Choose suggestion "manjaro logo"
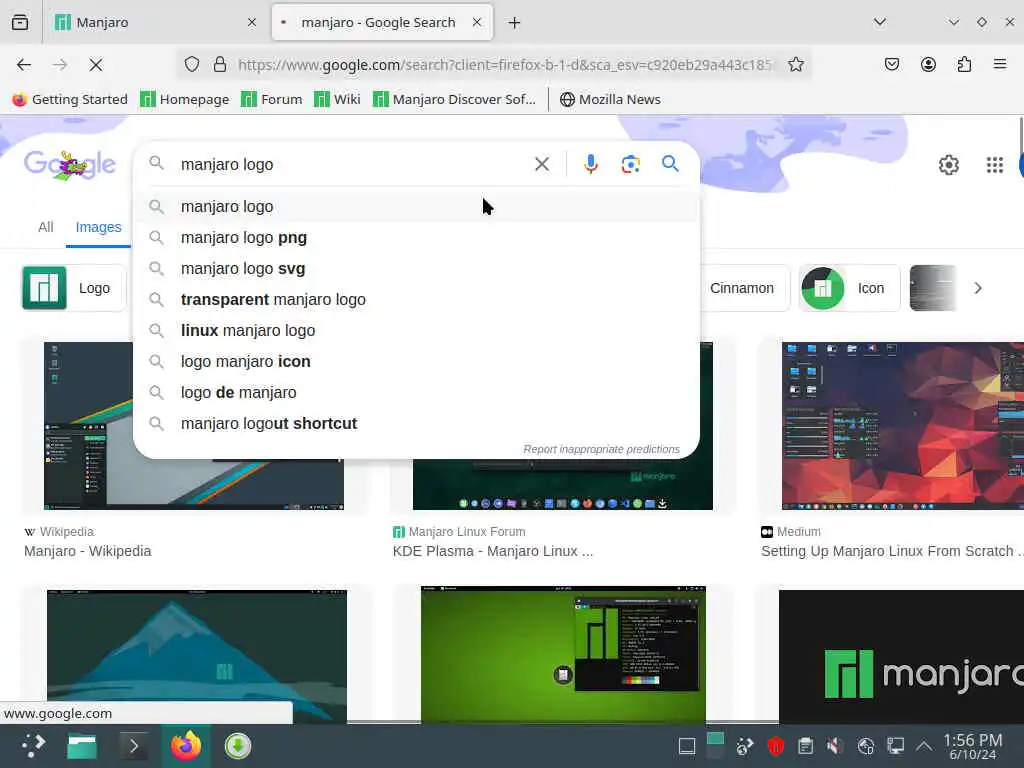1024x768 pixels. pyautogui.click(x=417, y=206)
